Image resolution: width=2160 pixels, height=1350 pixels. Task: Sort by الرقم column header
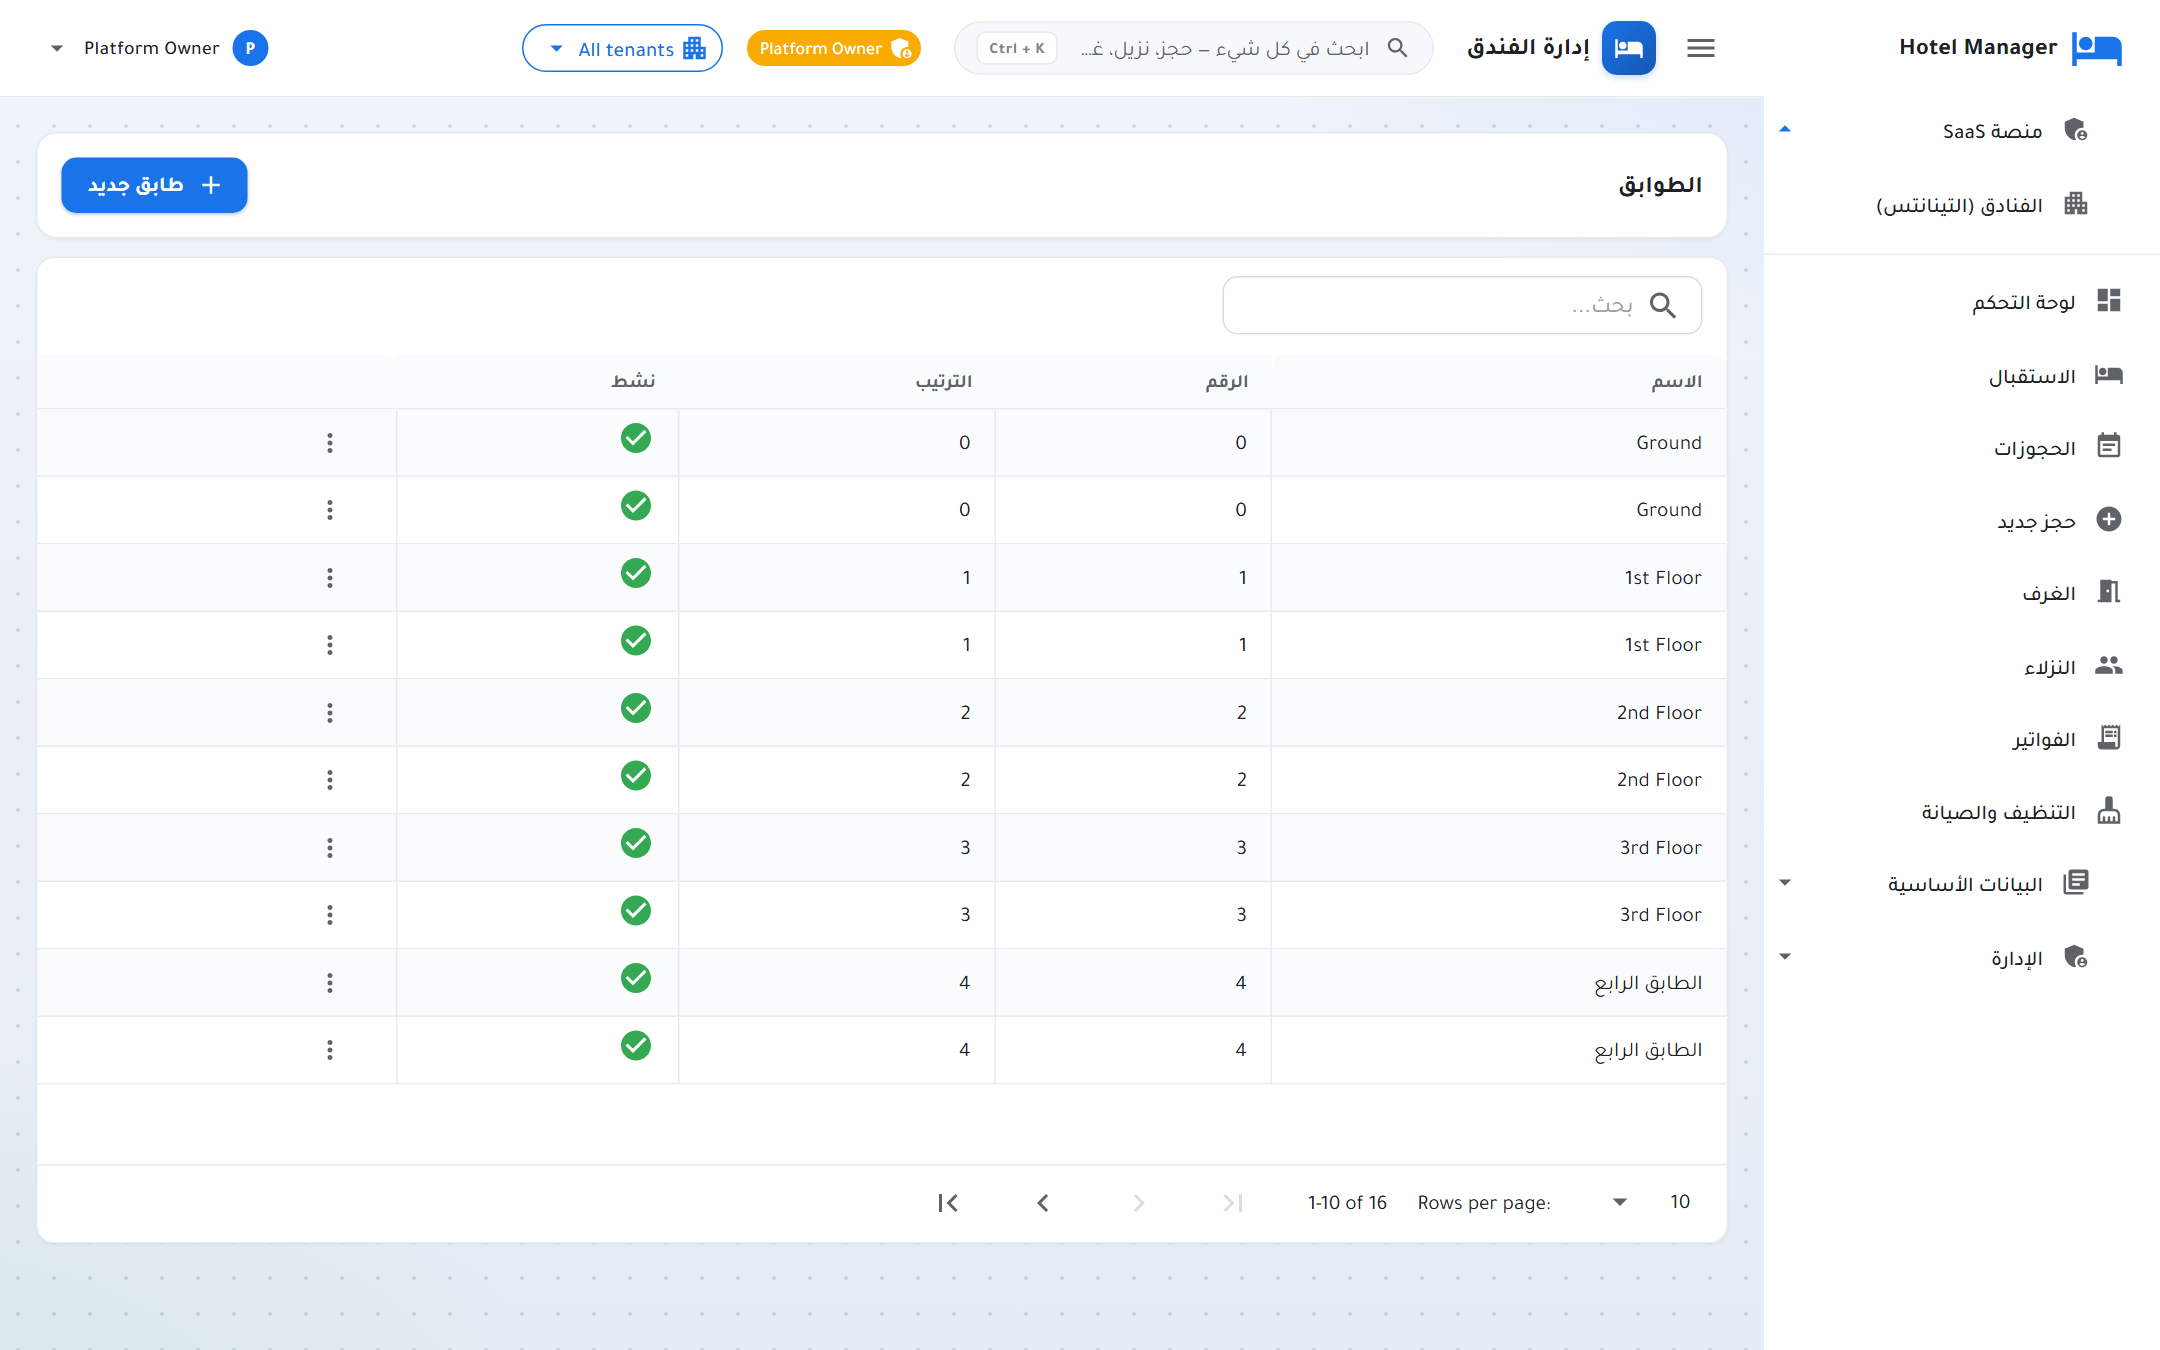tap(1226, 381)
